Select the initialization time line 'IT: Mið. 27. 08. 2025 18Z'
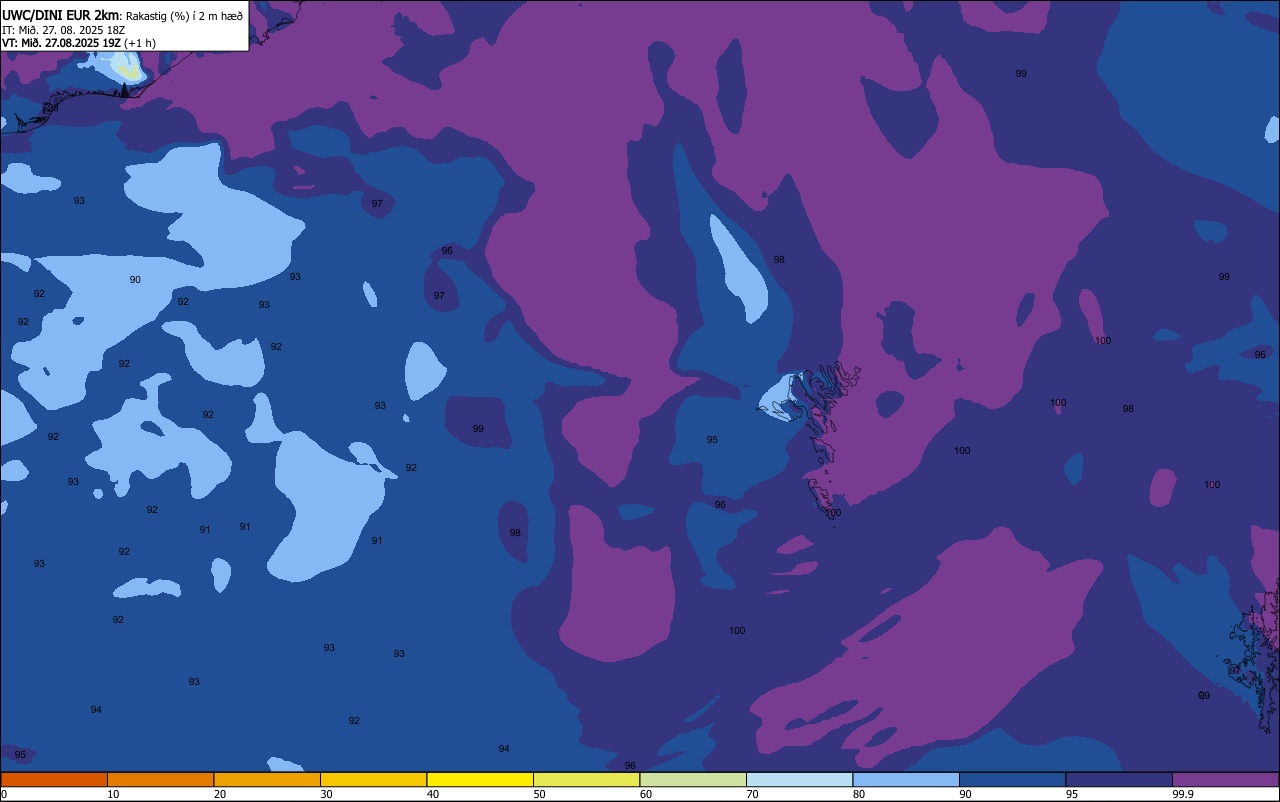The image size is (1280, 802). point(63,30)
